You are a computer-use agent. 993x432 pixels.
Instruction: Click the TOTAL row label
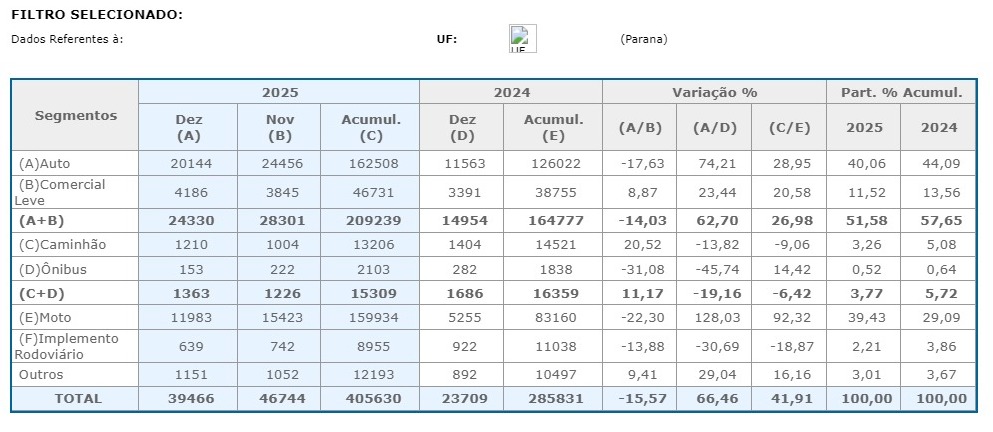tap(77, 398)
